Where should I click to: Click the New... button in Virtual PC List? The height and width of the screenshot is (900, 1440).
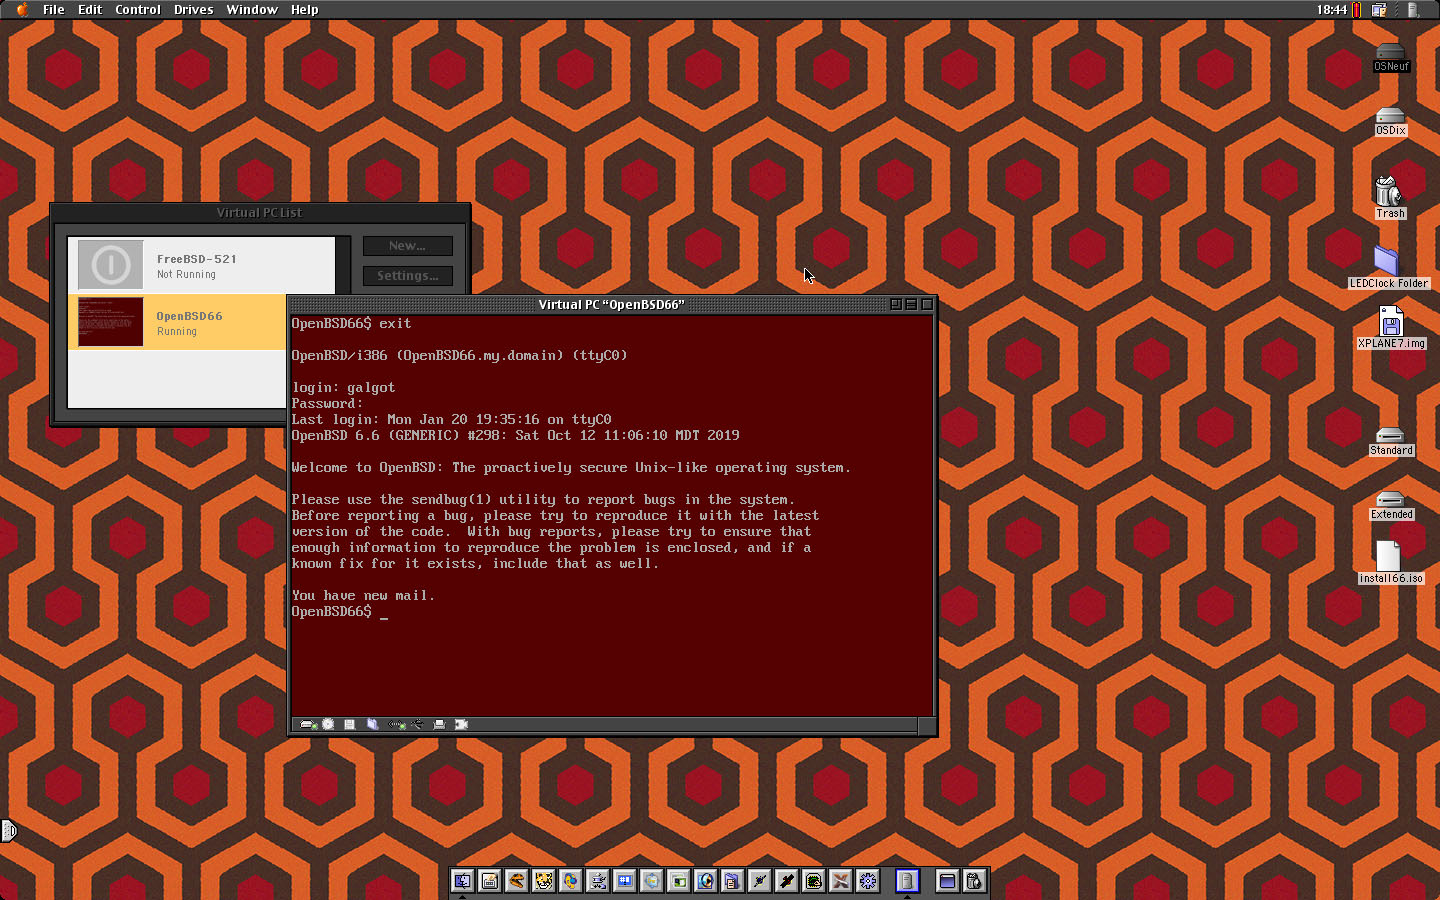click(407, 246)
